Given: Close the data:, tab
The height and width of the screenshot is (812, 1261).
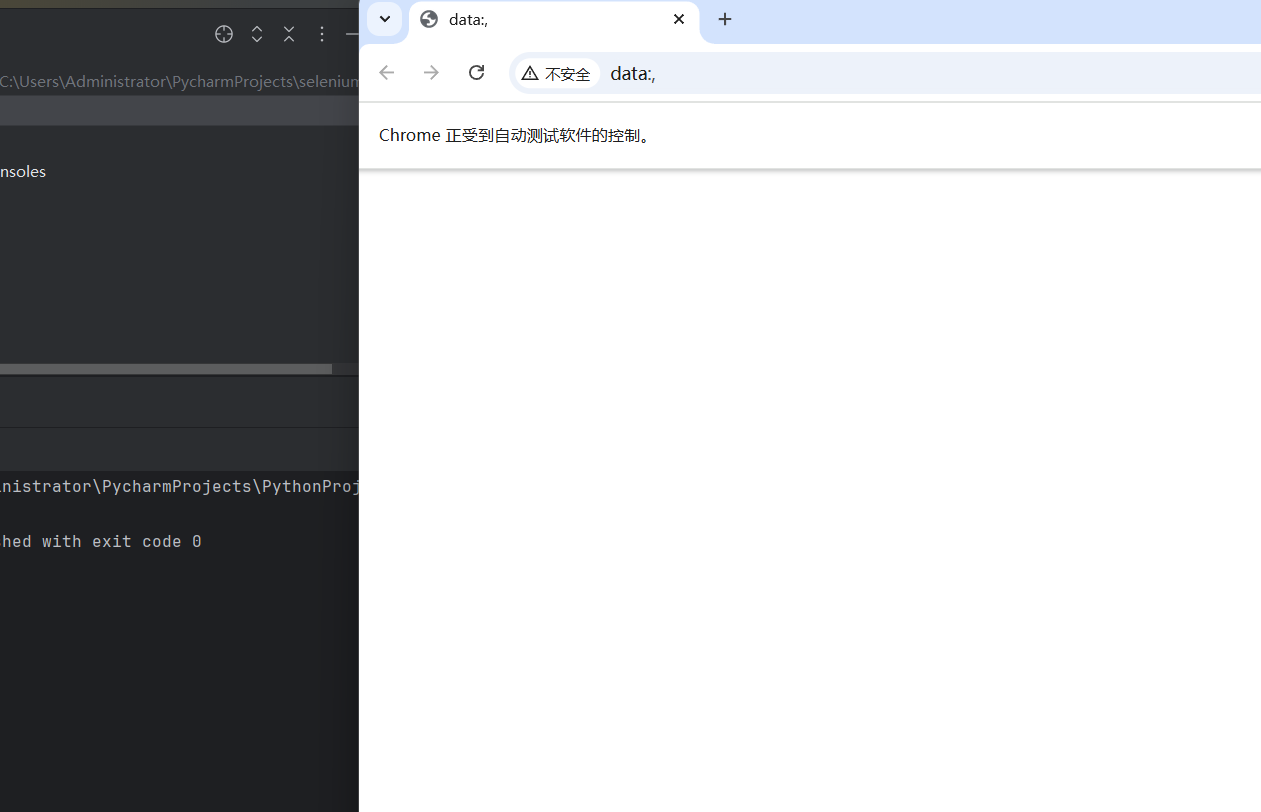Looking at the screenshot, I should point(679,19).
